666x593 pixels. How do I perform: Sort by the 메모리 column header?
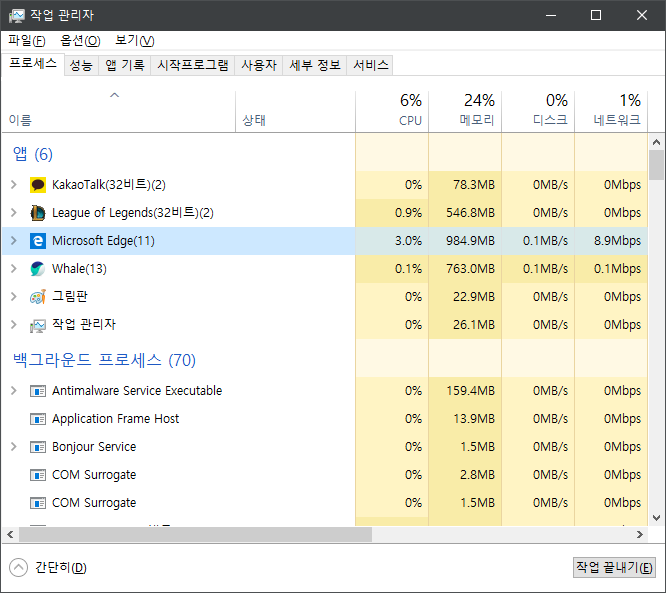pyautogui.click(x=465, y=111)
